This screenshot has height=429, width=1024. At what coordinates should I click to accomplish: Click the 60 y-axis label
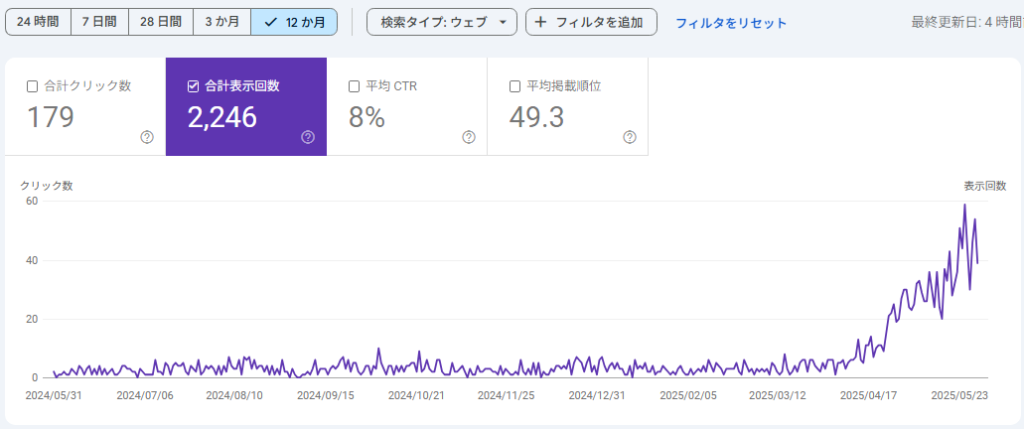(x=32, y=201)
